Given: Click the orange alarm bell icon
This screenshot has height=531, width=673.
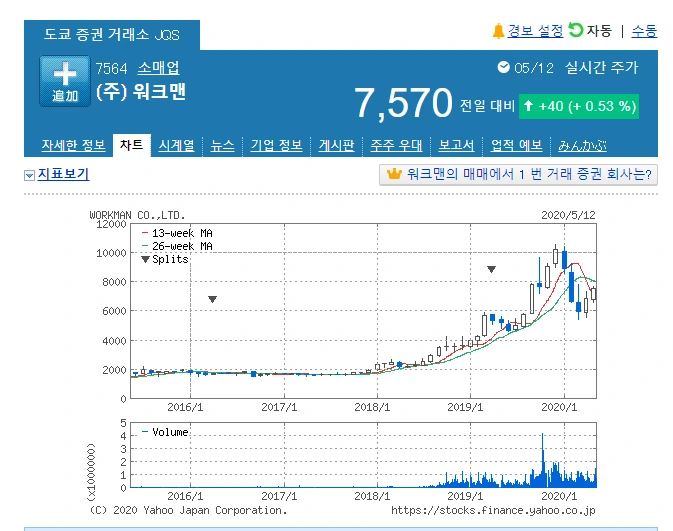Looking at the screenshot, I should [x=498, y=31].
